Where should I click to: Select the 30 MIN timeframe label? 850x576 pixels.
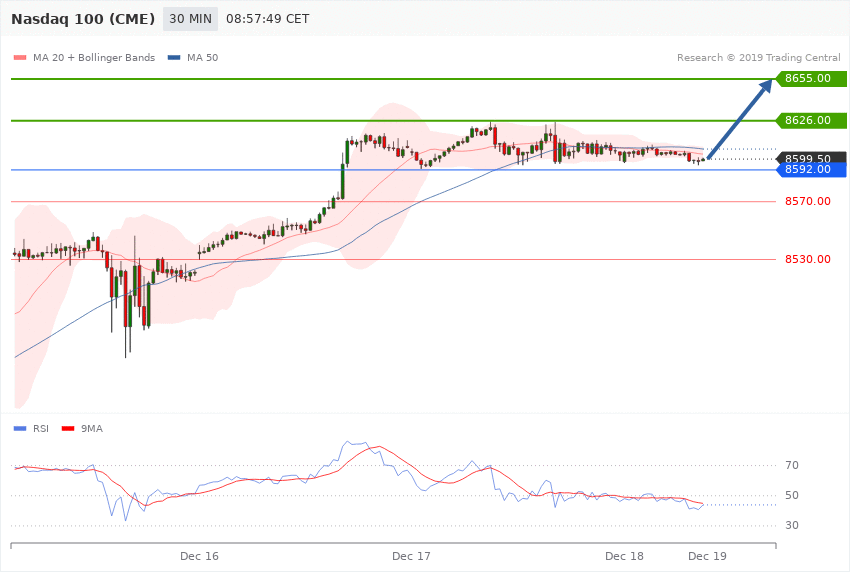(x=190, y=19)
